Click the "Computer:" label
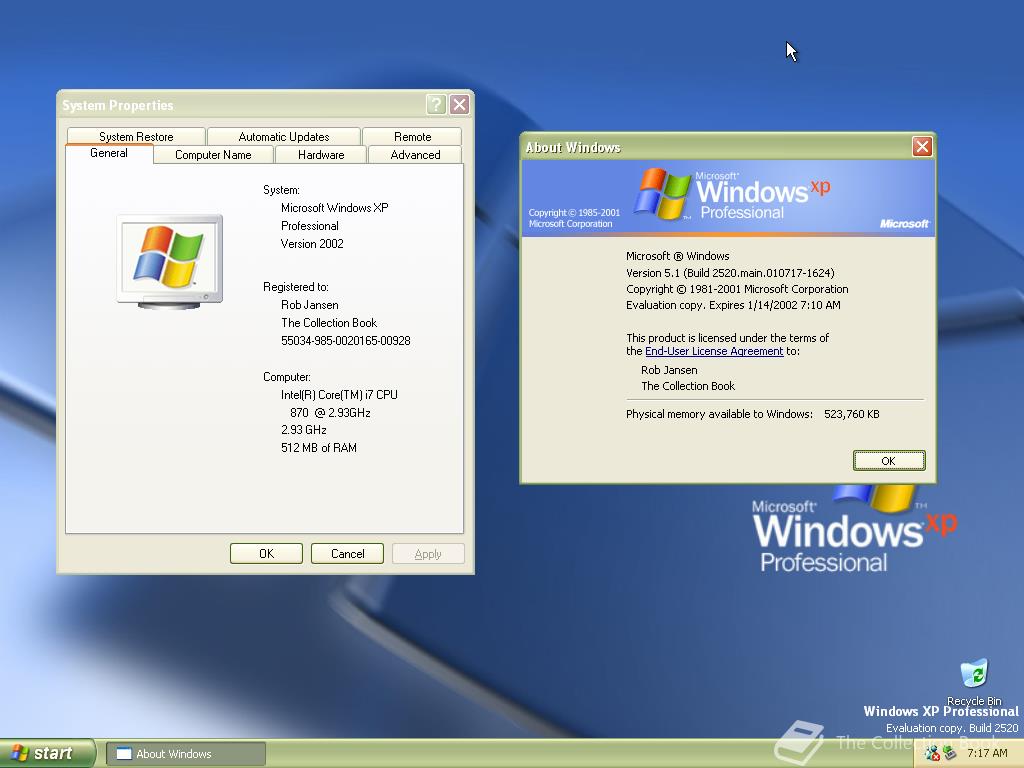 pyautogui.click(x=287, y=377)
